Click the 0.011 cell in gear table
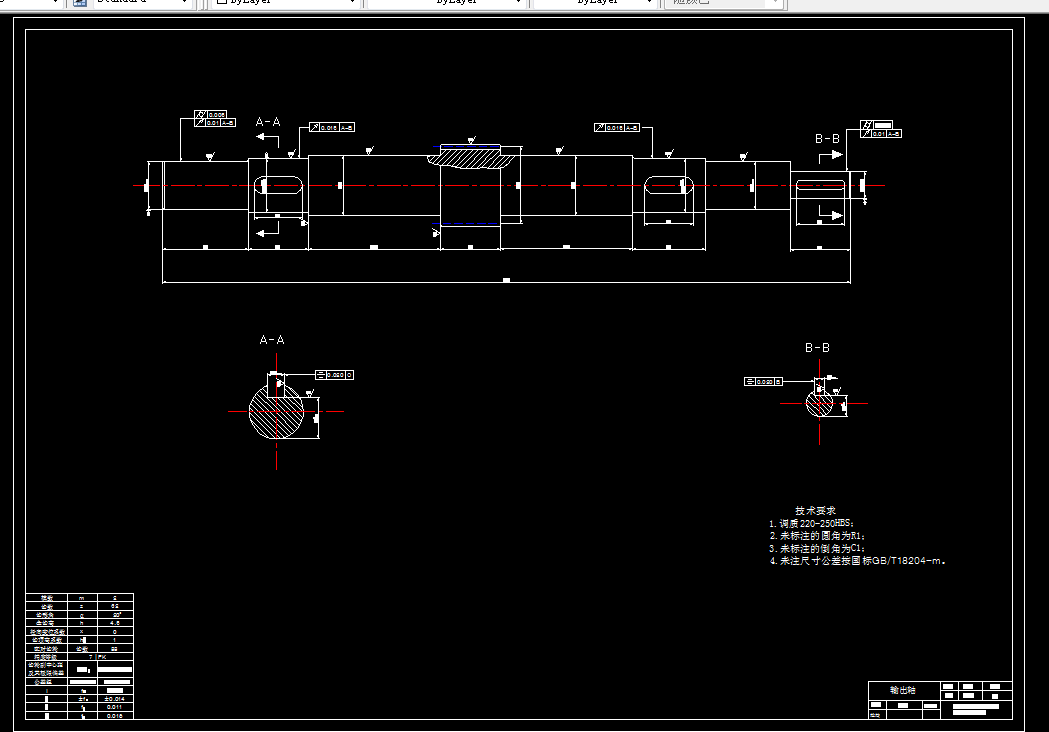The image size is (1049, 732). [x=115, y=707]
